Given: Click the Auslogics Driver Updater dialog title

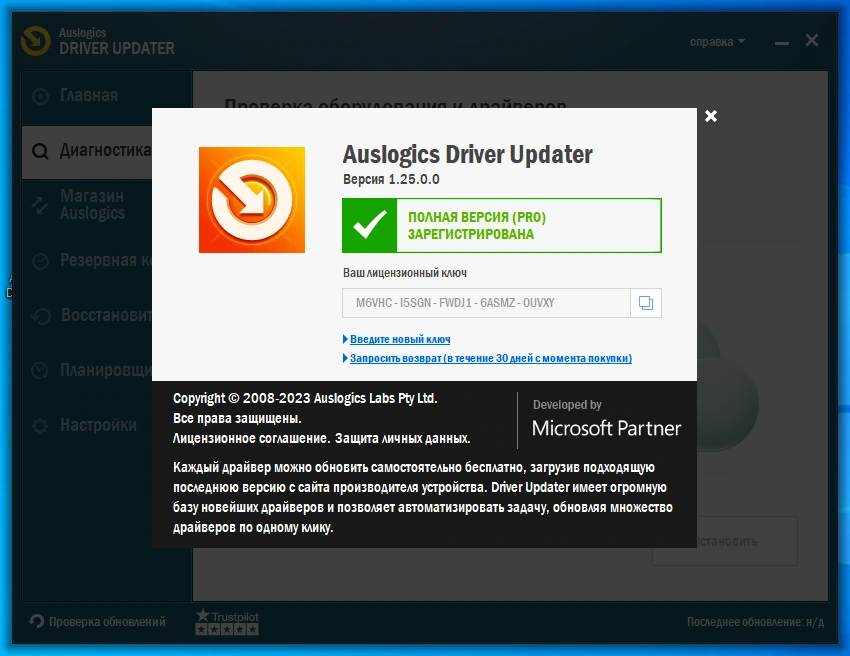Looking at the screenshot, I should 467,155.
